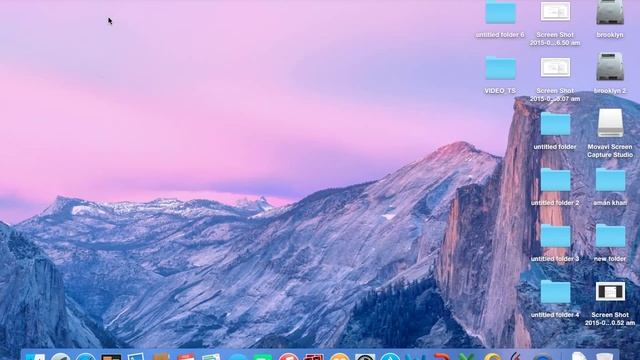Select the Screen Shot file ending .07 am
This screenshot has width=640, height=360.
coord(555,67)
